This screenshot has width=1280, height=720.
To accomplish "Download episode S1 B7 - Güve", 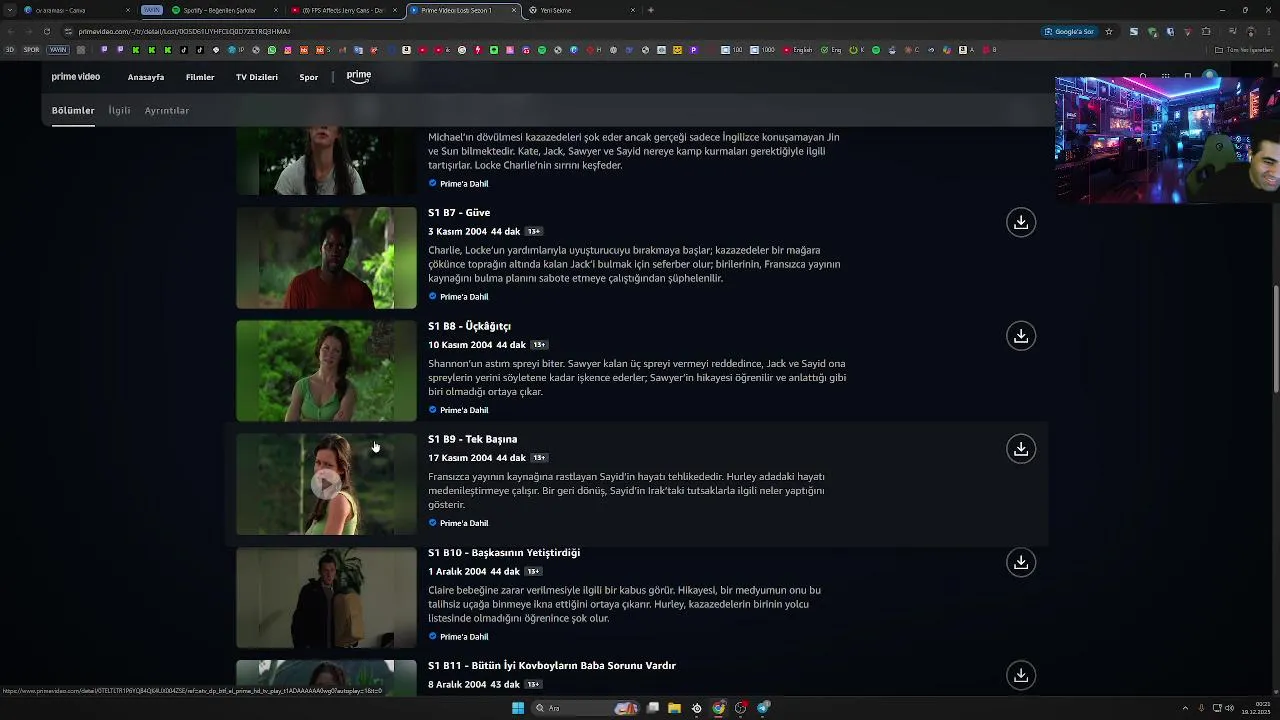I will (x=1021, y=223).
